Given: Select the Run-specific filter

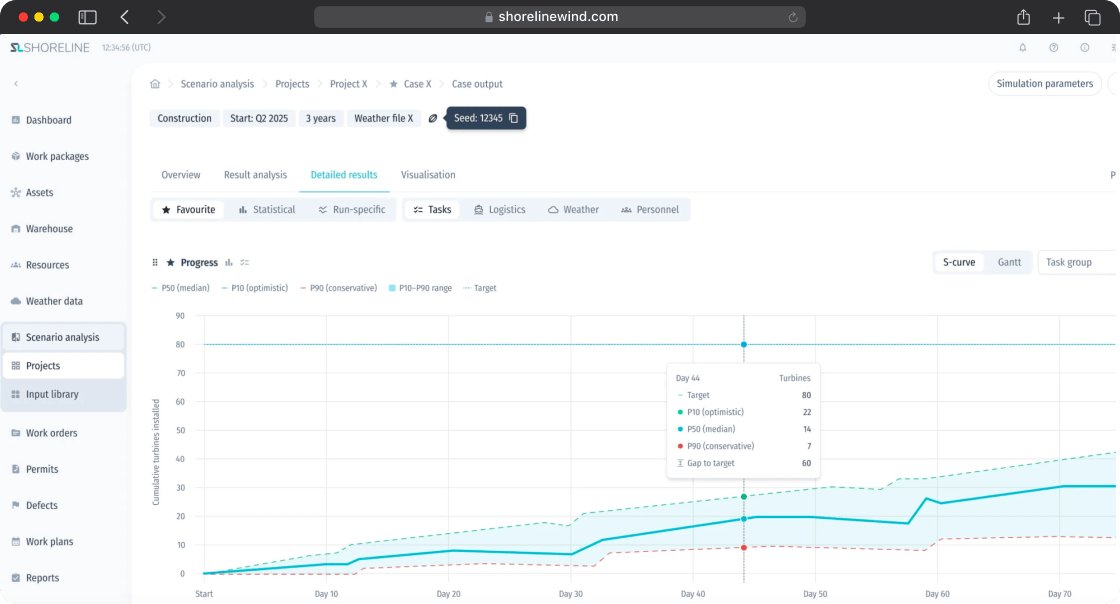Looking at the screenshot, I should tap(352, 210).
